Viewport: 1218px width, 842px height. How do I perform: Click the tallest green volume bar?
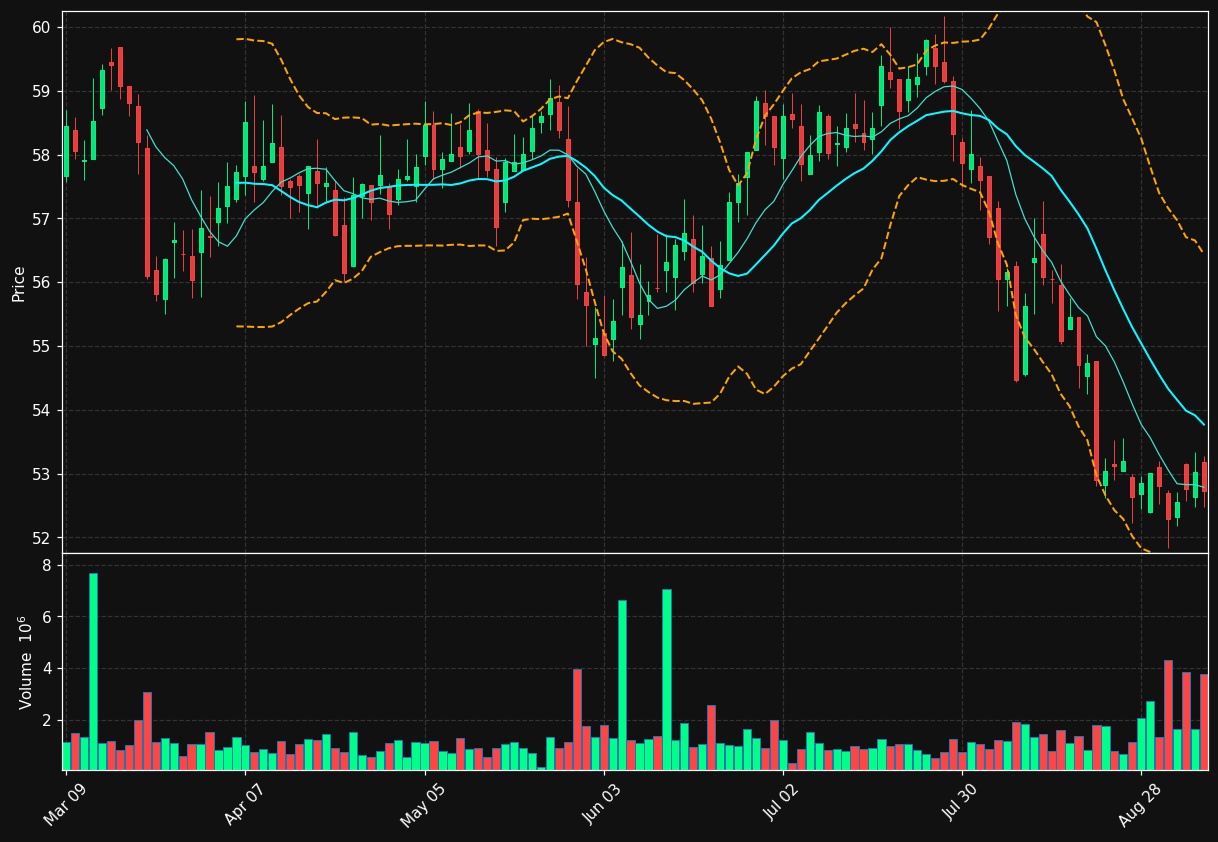pos(93,671)
